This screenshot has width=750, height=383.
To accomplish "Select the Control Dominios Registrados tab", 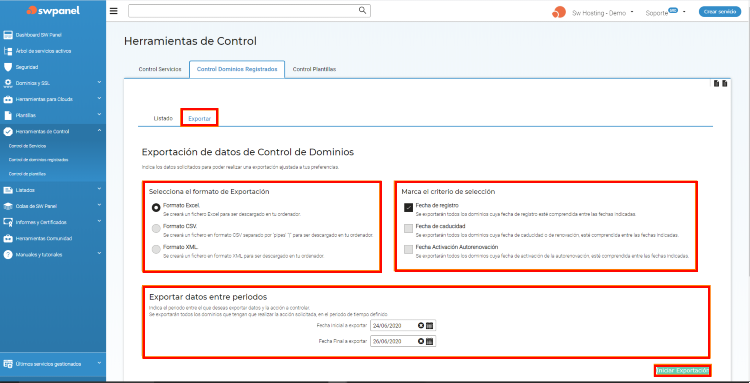I will click(x=237, y=69).
